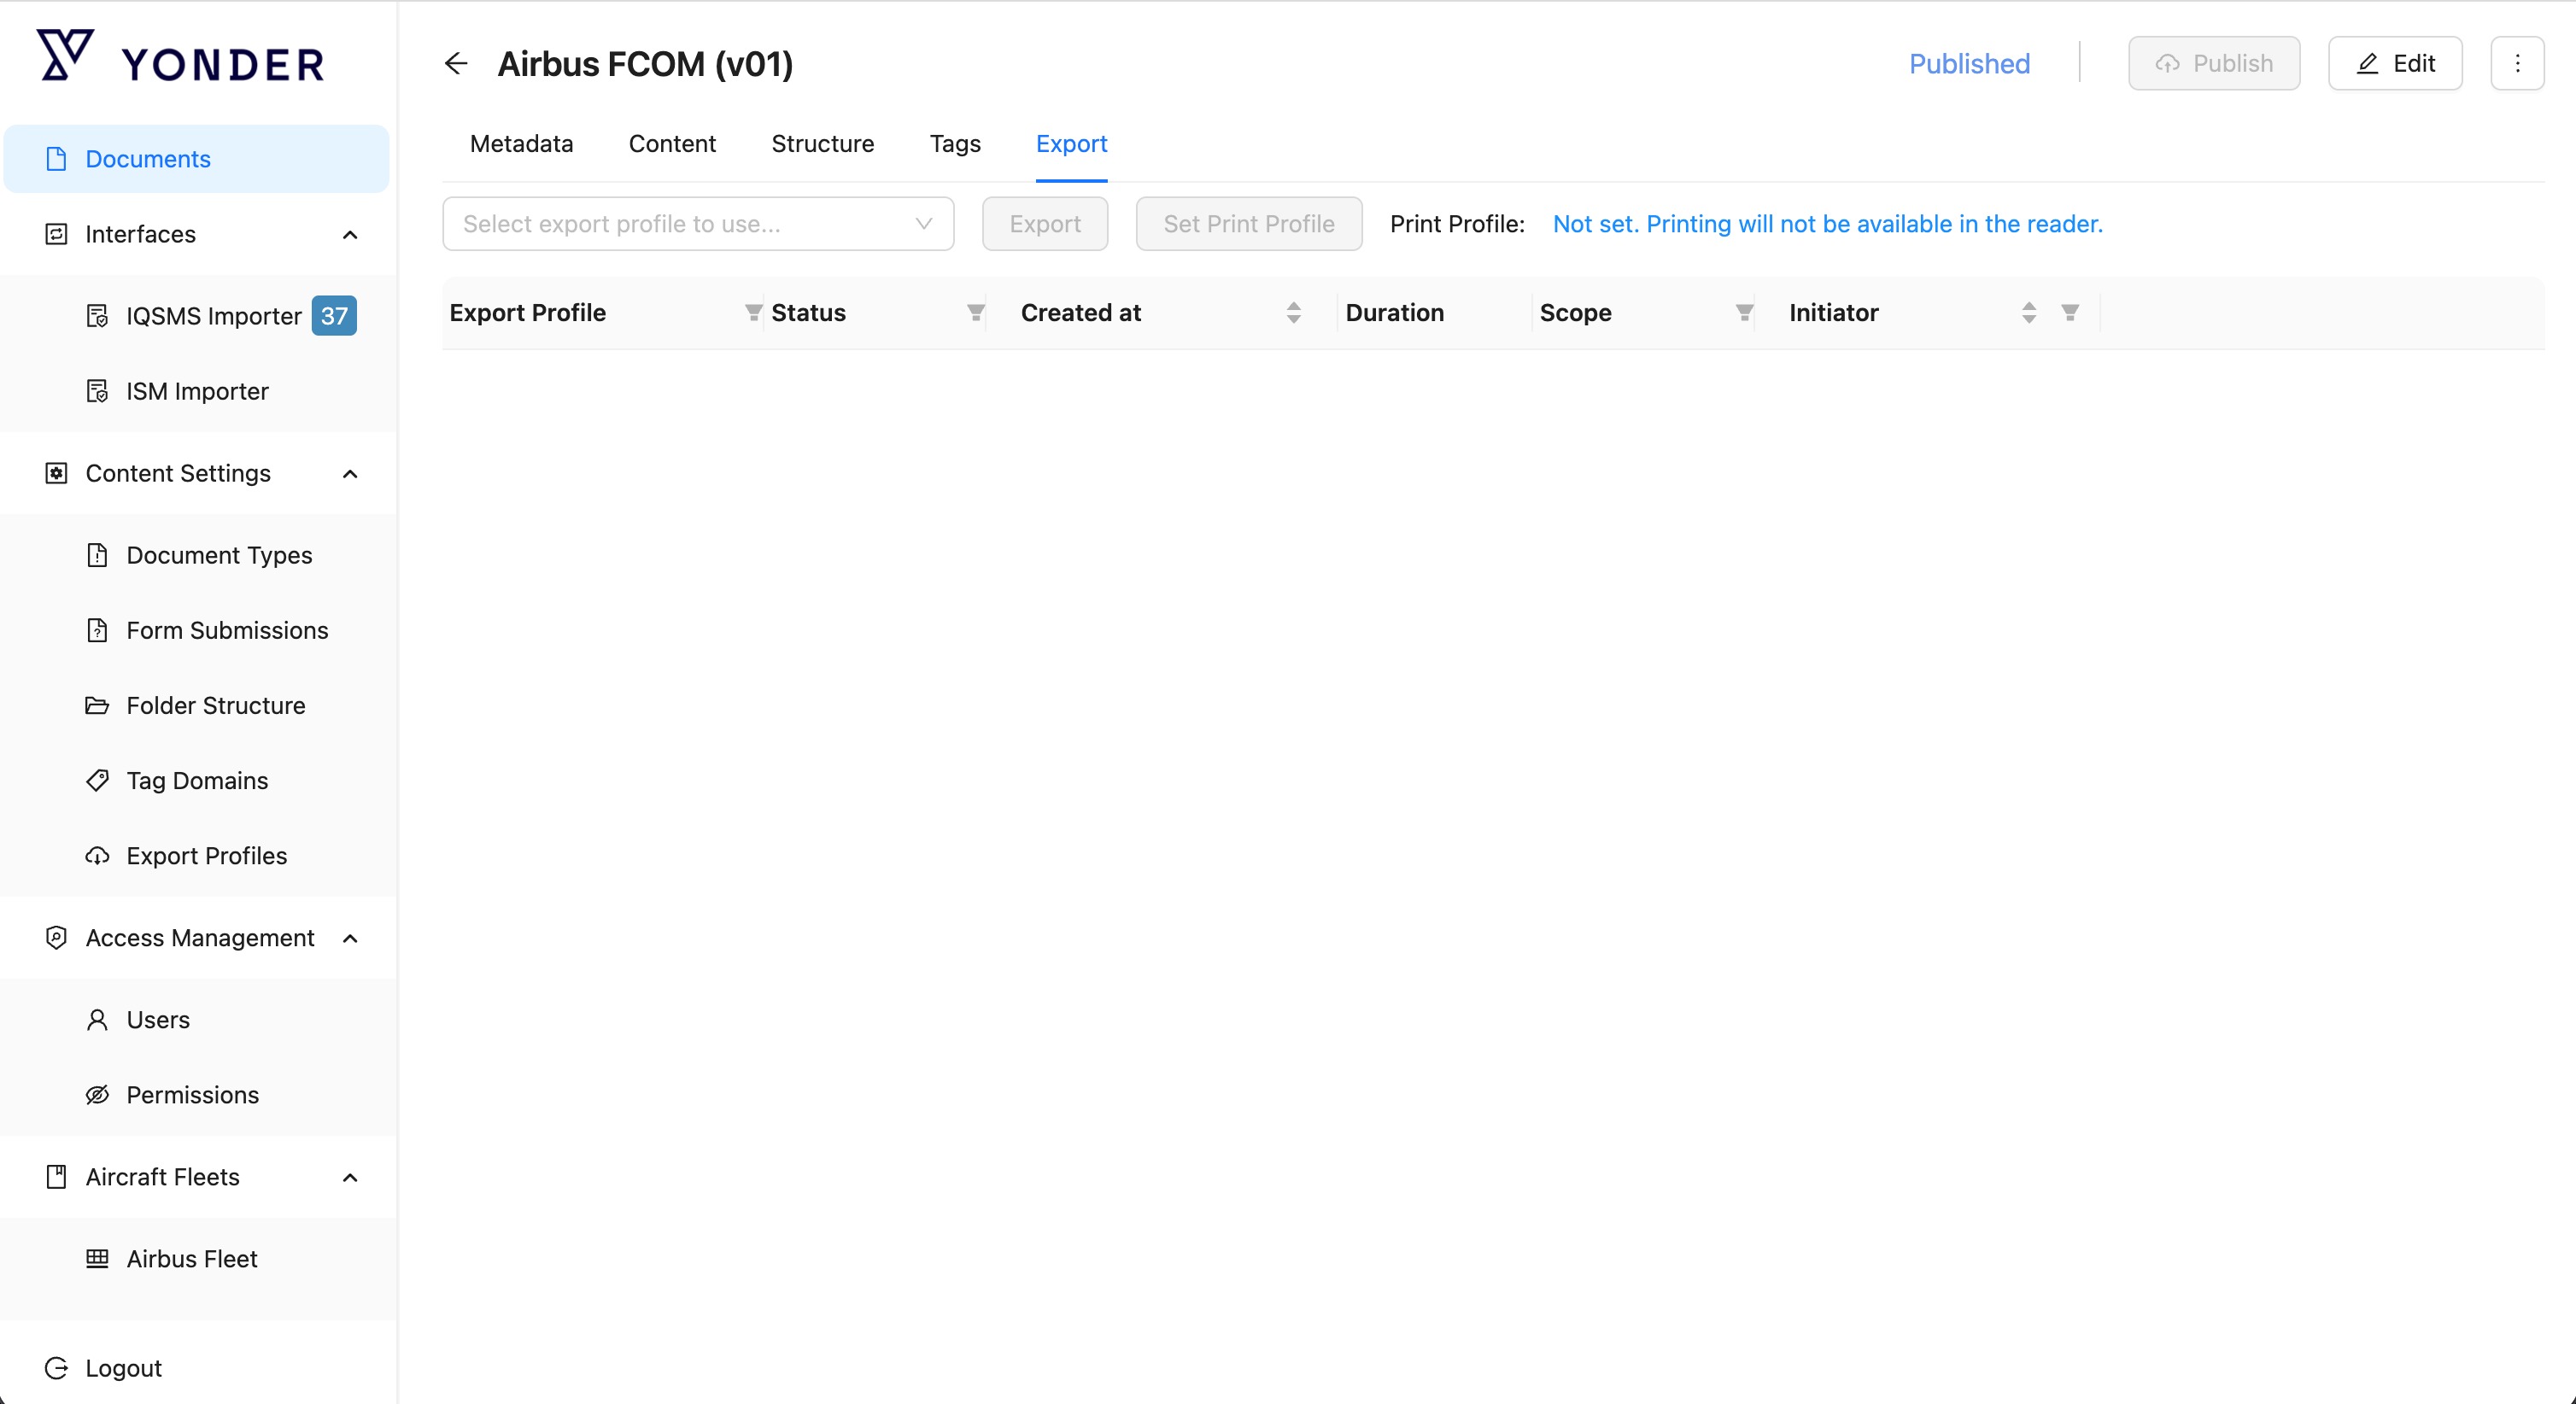2576x1404 pixels.
Task: Click the Initiator column filter icon
Action: tap(2070, 313)
